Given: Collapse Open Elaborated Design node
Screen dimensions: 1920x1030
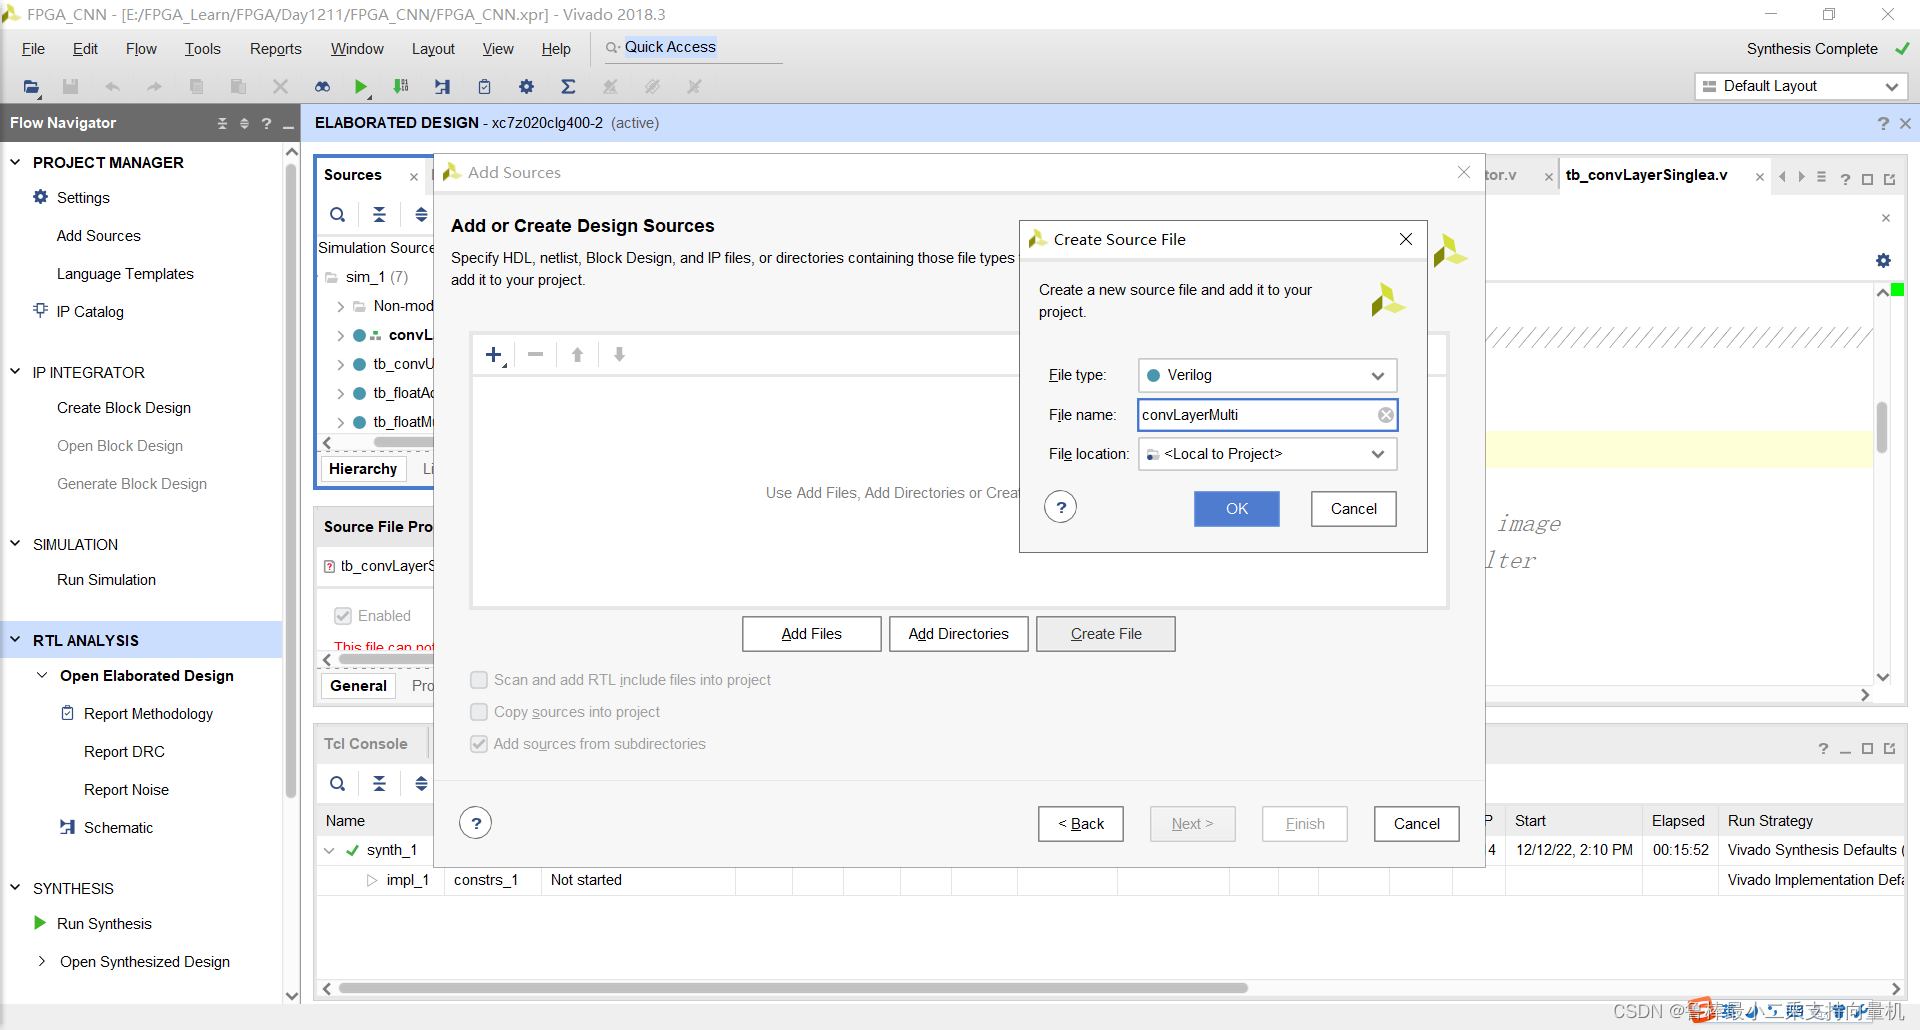Looking at the screenshot, I should [42, 676].
